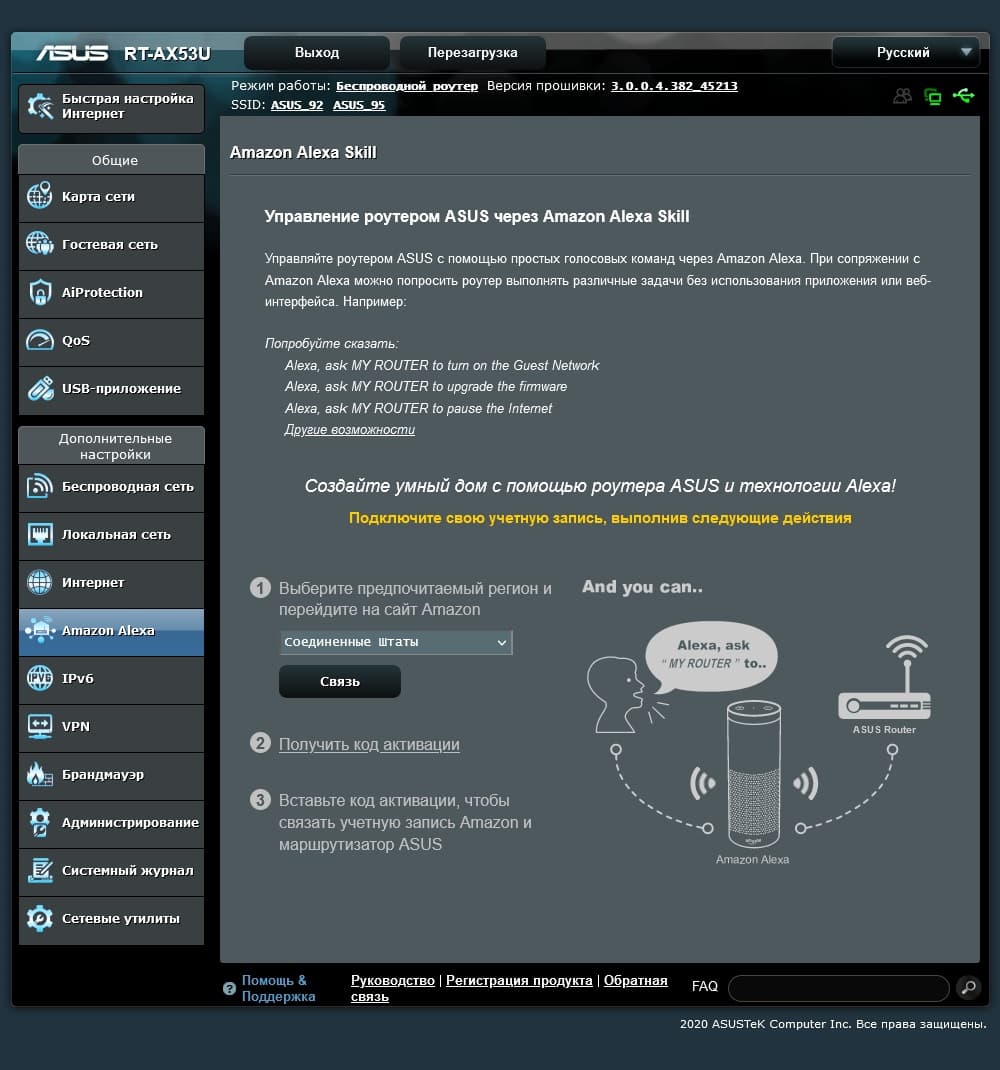Image resolution: width=1000 pixels, height=1070 pixels.
Task: Click the Перезагрузка button
Action: (x=472, y=53)
